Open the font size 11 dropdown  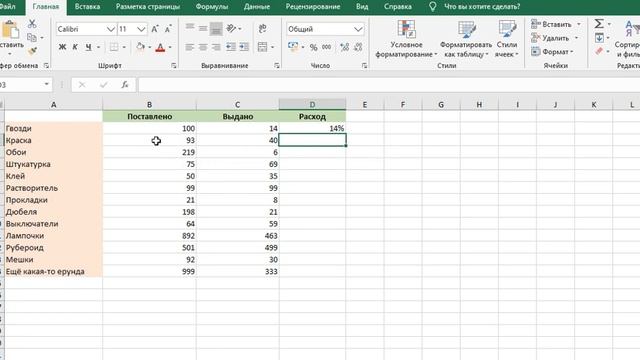click(x=141, y=29)
